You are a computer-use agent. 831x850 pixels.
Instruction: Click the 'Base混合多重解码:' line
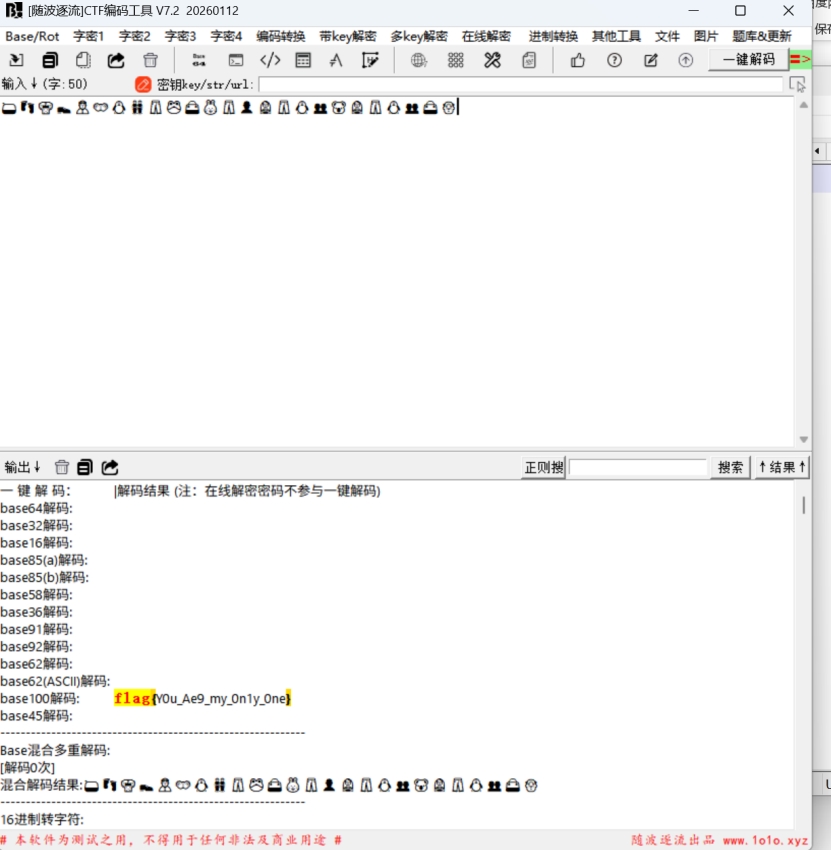point(55,751)
